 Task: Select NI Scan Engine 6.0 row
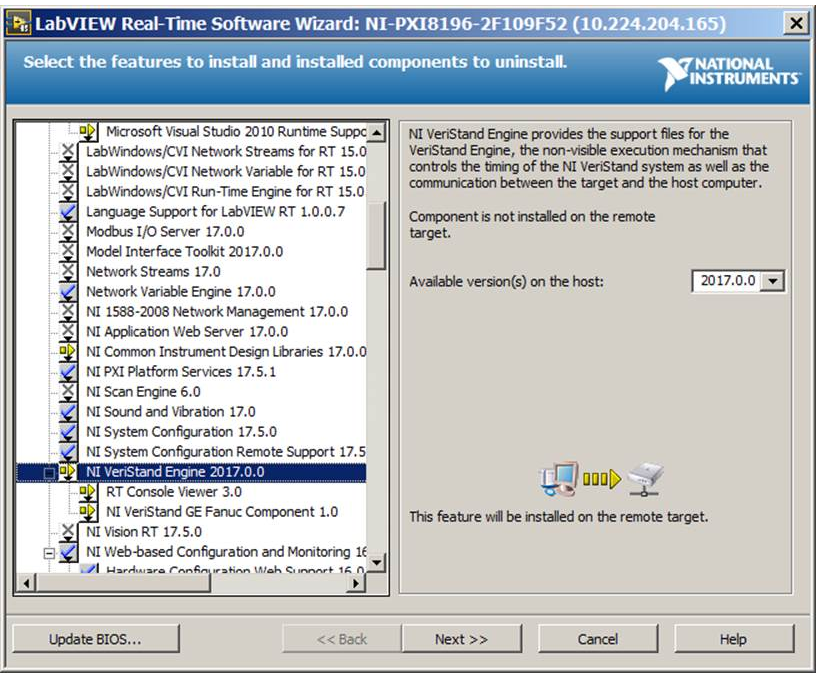coord(143,391)
